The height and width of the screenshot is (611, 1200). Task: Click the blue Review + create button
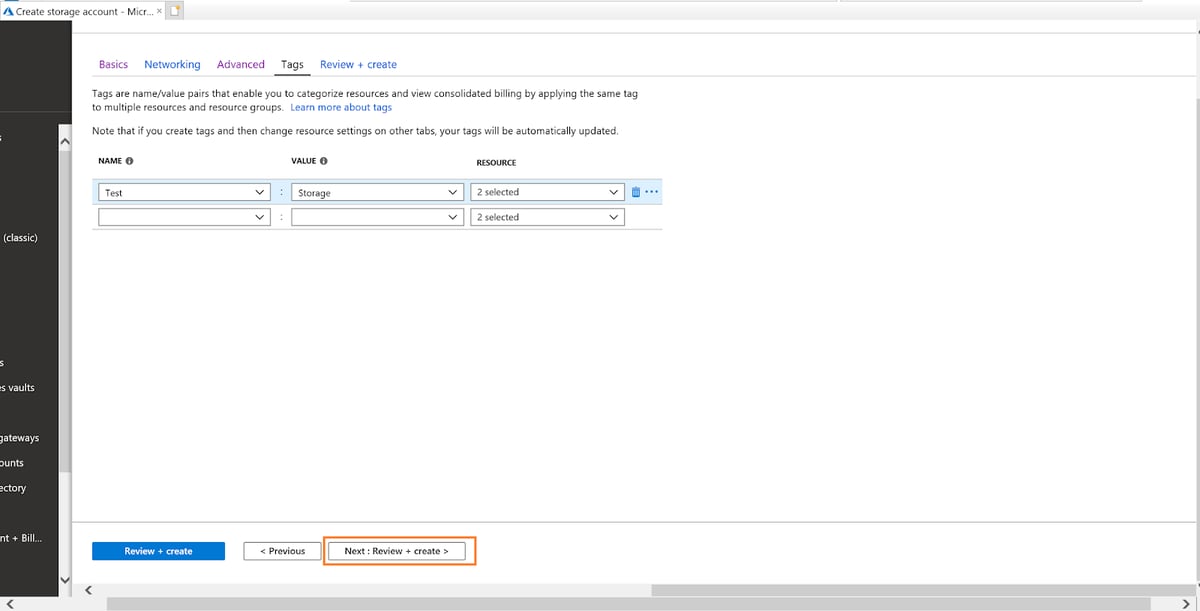click(158, 551)
